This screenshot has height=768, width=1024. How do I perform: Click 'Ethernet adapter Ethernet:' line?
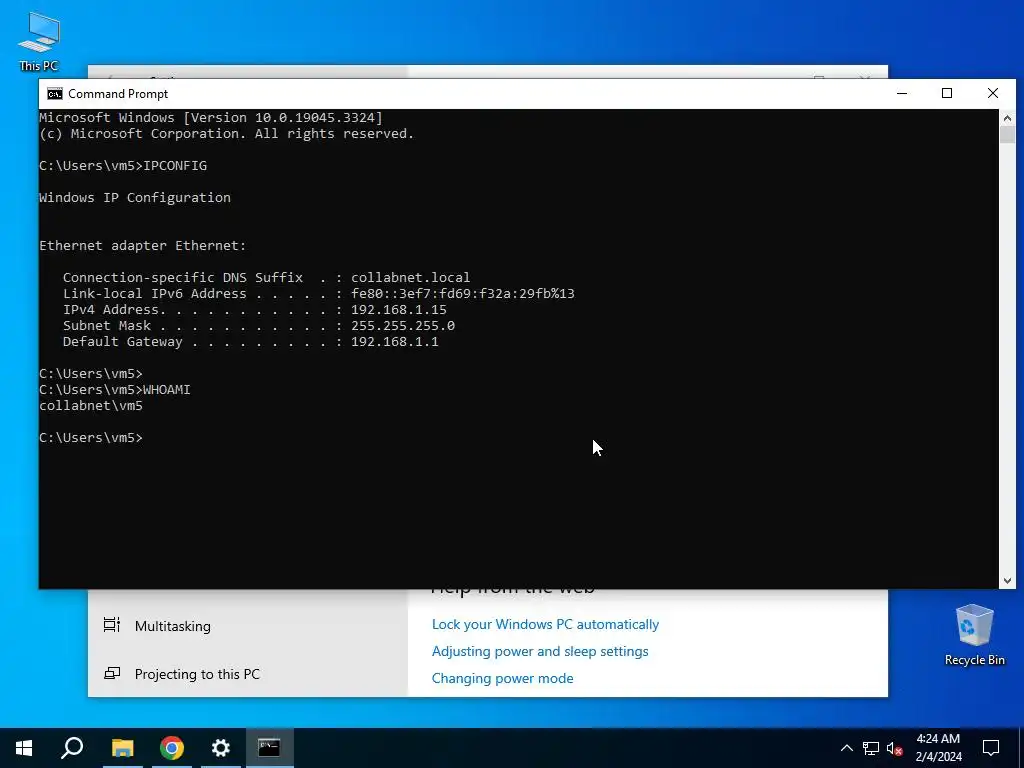(x=143, y=246)
